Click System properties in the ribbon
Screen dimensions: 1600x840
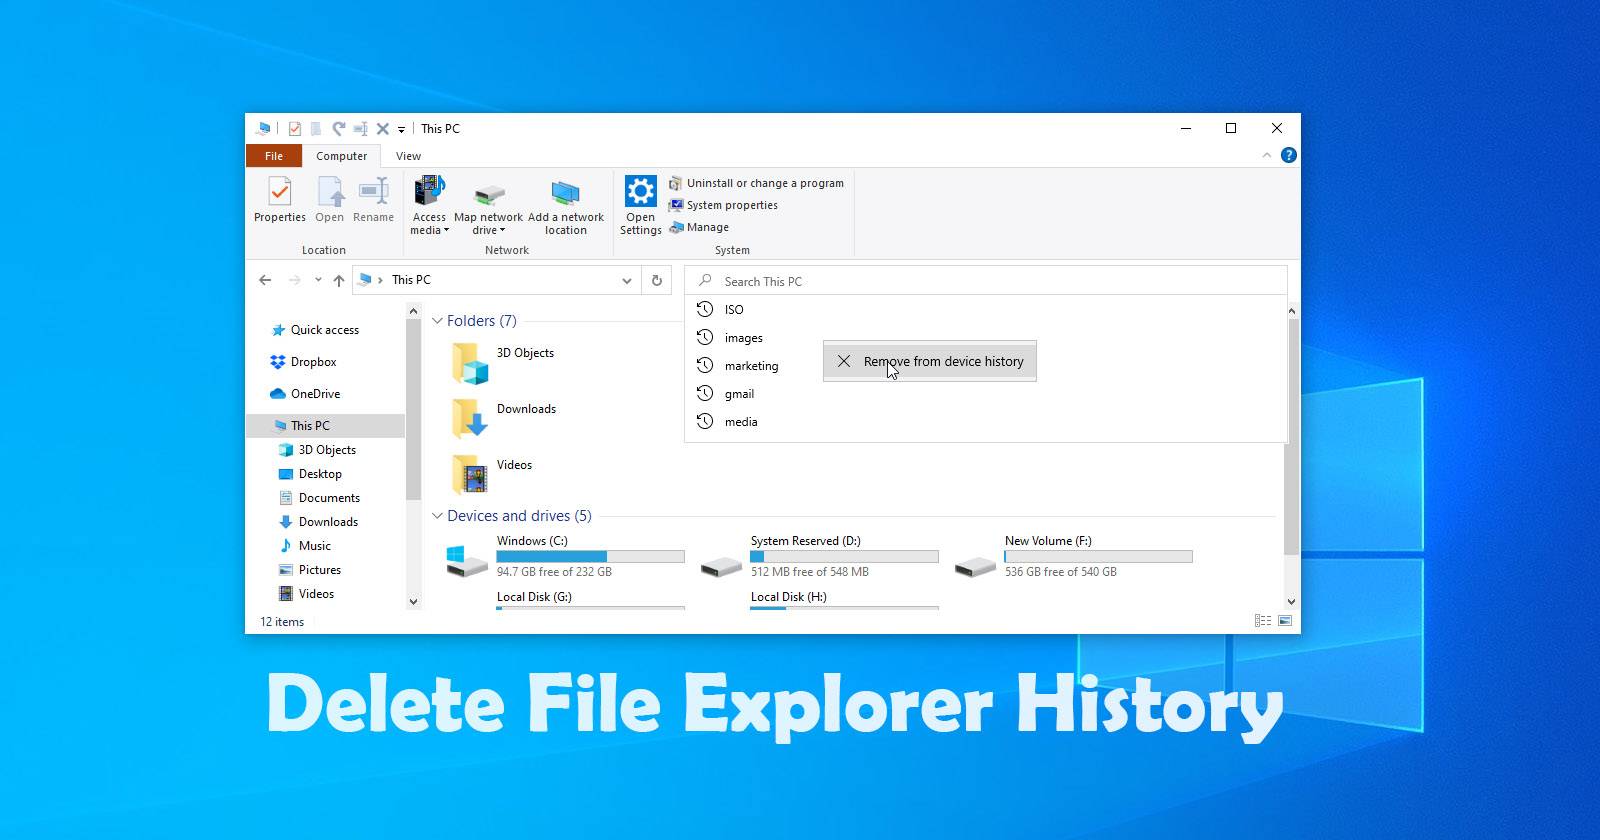pos(731,205)
